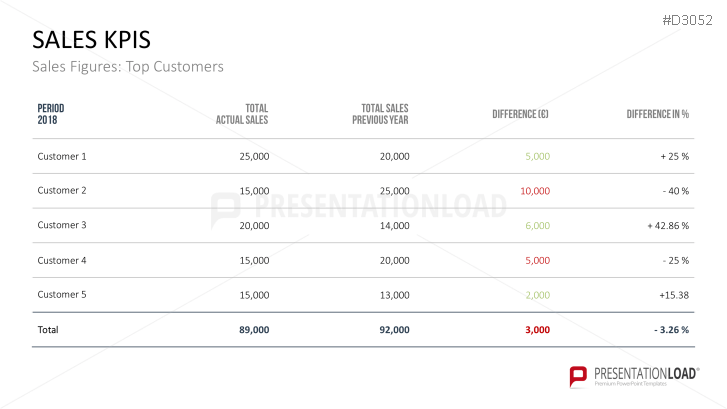Screen dimensions: 727x409
Task: Click the Customer 4 row label
Action: pyautogui.click(x=62, y=260)
